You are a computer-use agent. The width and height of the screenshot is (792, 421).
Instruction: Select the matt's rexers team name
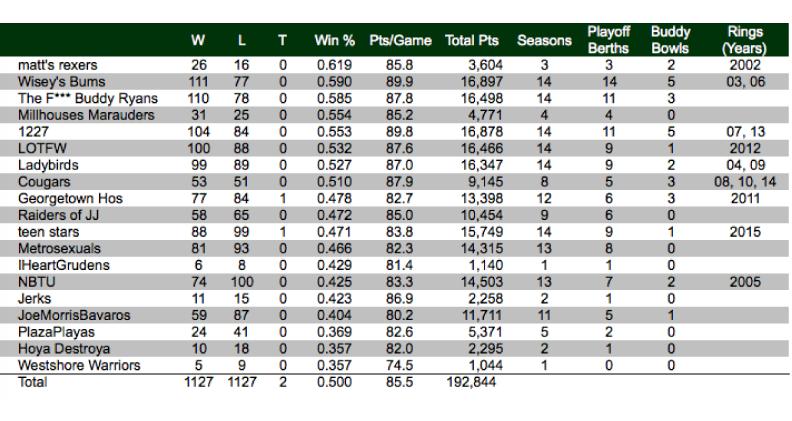coord(58,65)
